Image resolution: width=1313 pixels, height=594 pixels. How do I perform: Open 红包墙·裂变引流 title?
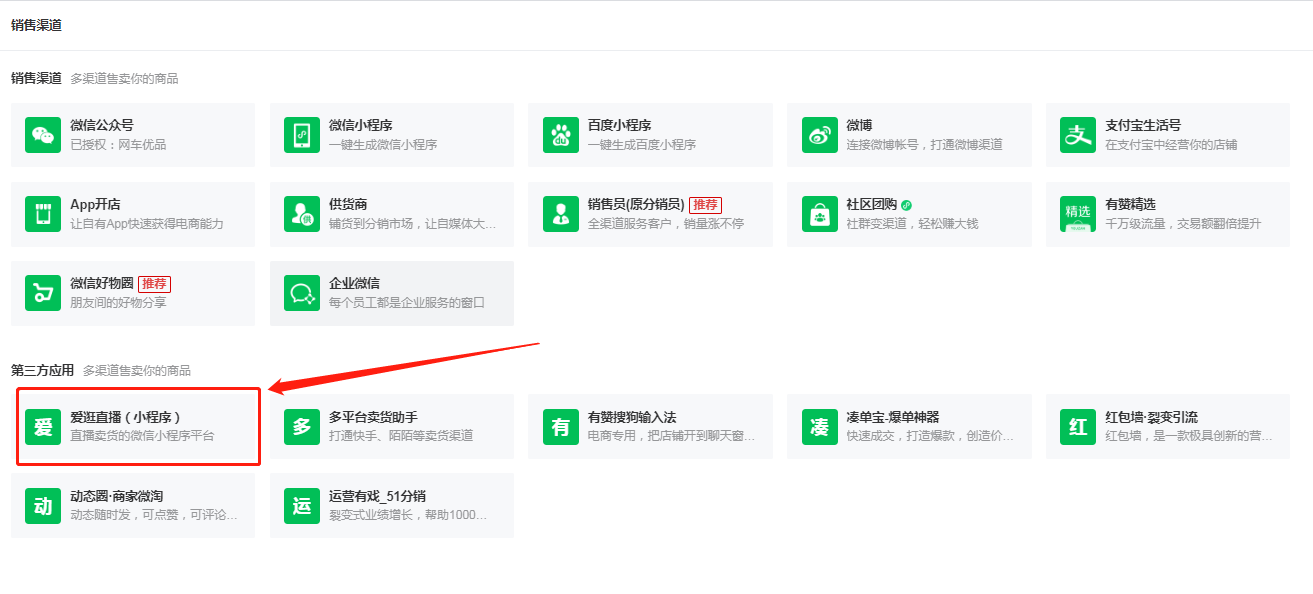[1151, 418]
